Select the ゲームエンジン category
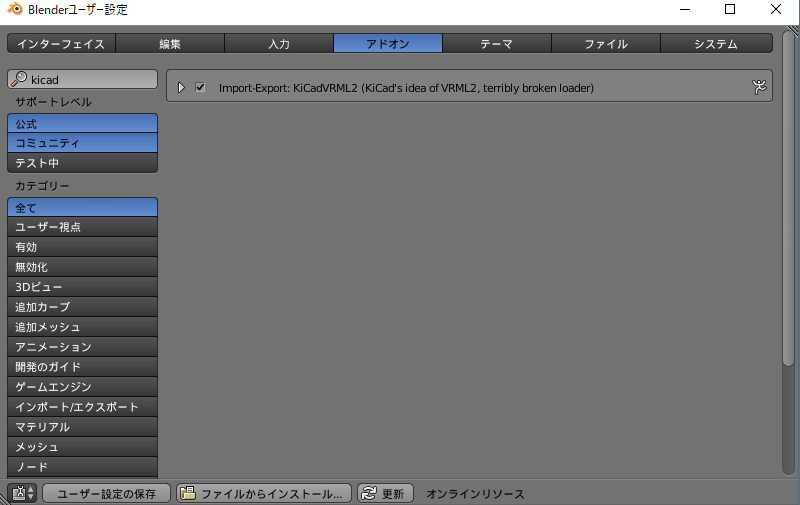Screen dimensions: 800x505 pyautogui.click(x=82, y=387)
